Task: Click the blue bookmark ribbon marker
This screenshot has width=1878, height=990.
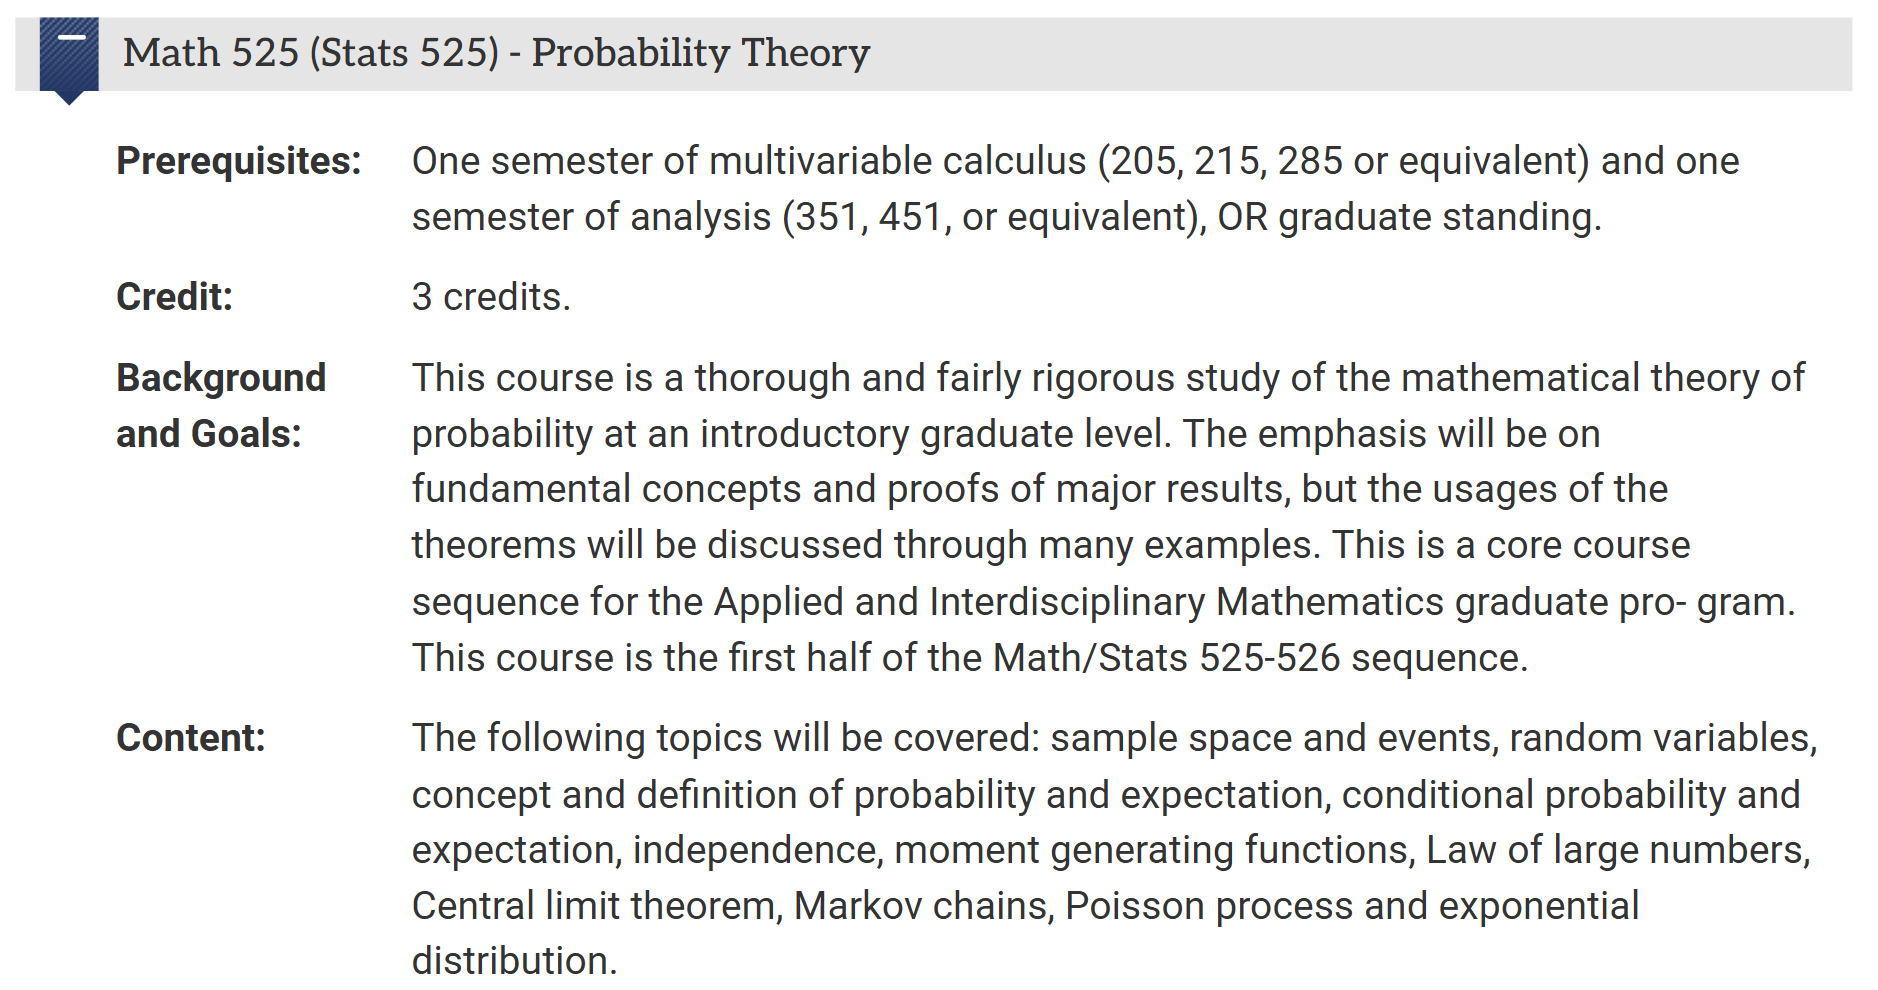Action: coord(69,60)
